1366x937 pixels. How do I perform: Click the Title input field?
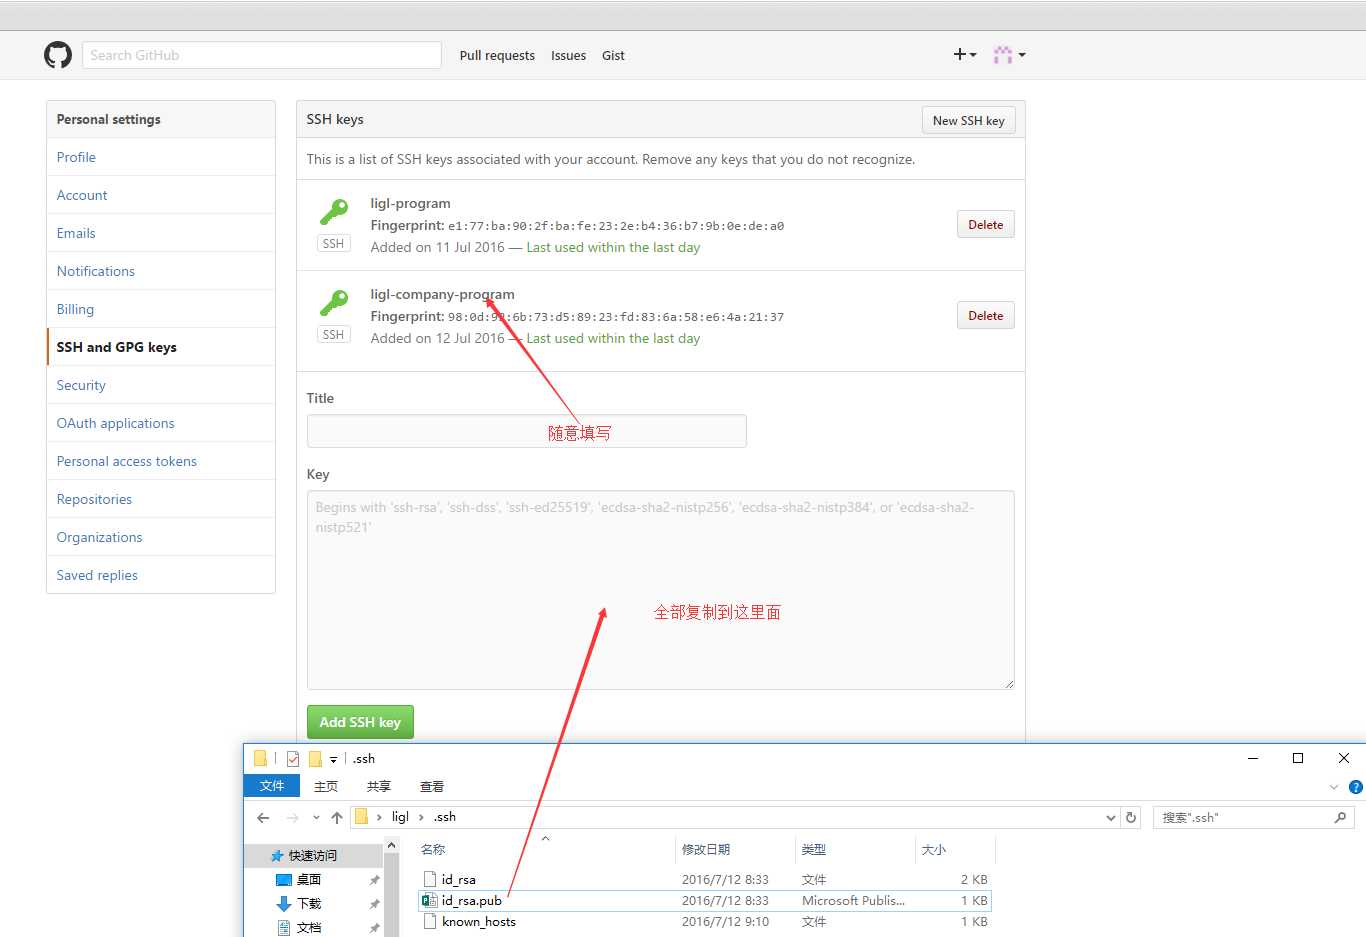coord(526,431)
